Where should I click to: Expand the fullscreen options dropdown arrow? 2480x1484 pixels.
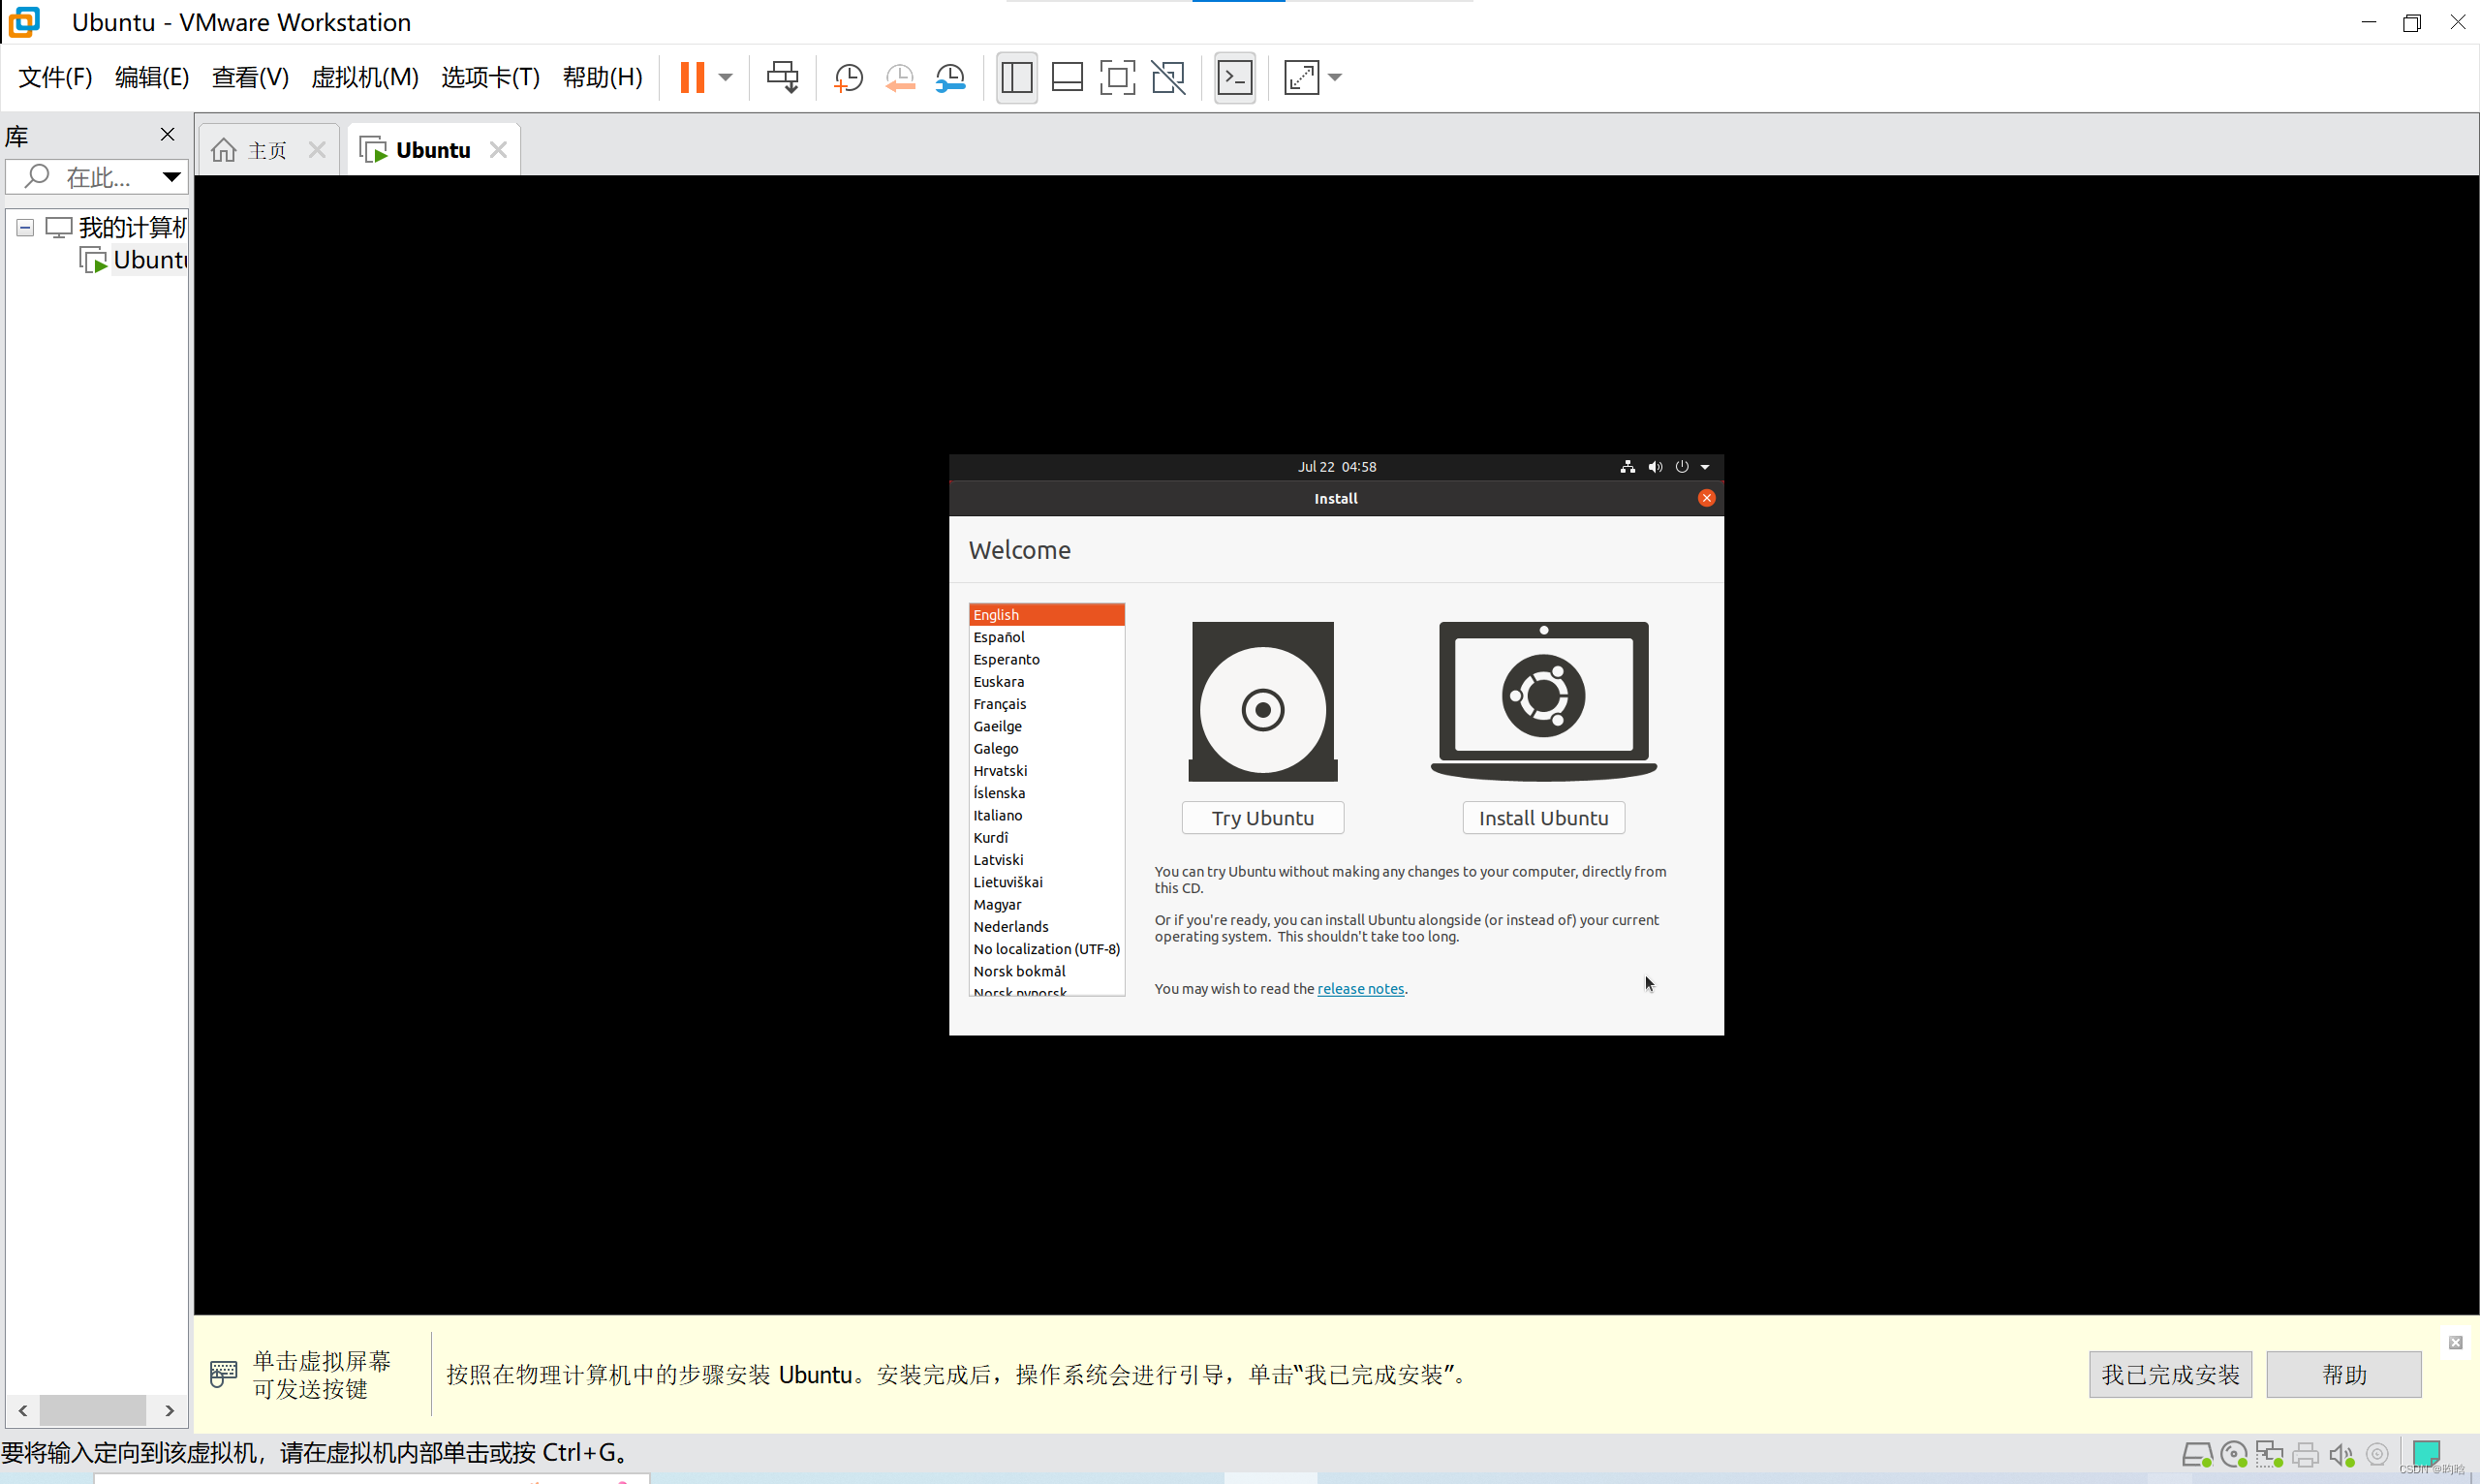1334,77
